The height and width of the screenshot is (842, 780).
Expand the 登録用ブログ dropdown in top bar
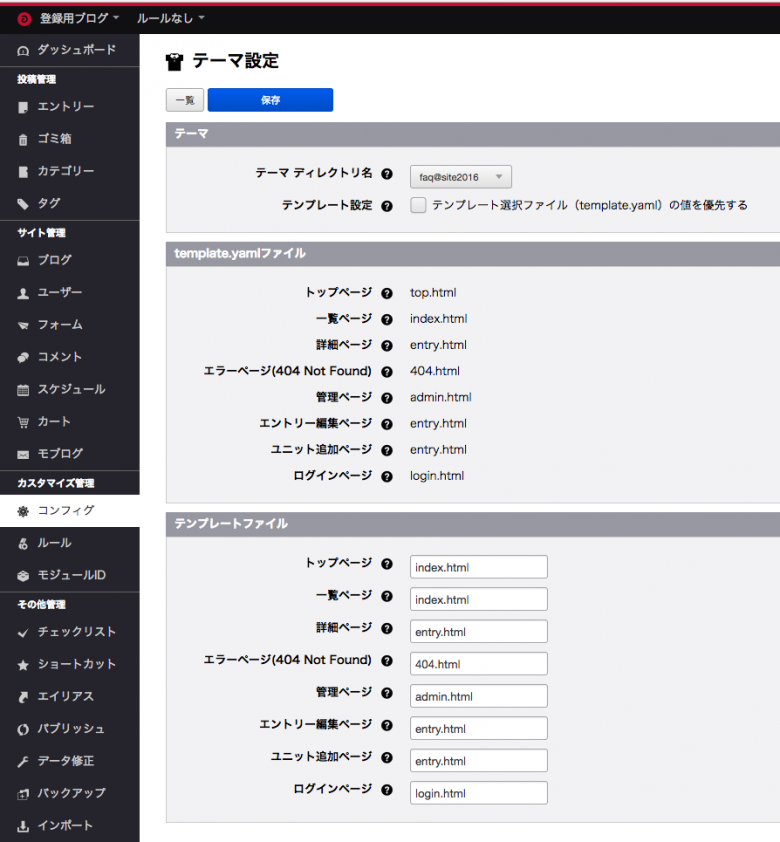click(x=79, y=18)
